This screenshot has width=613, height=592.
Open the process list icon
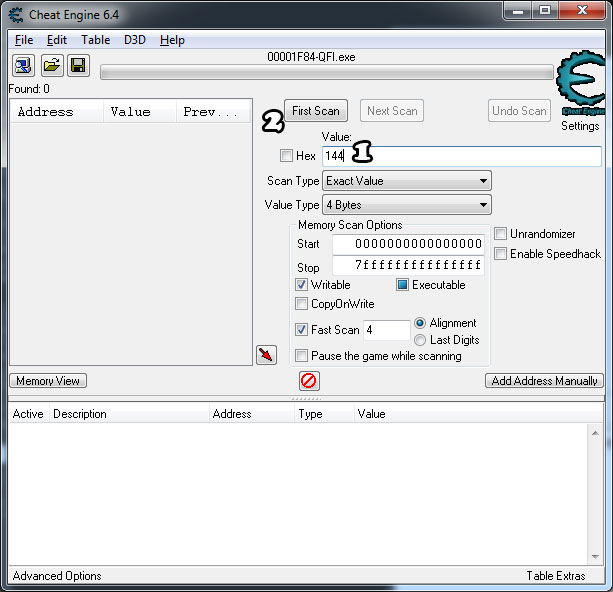(23, 65)
